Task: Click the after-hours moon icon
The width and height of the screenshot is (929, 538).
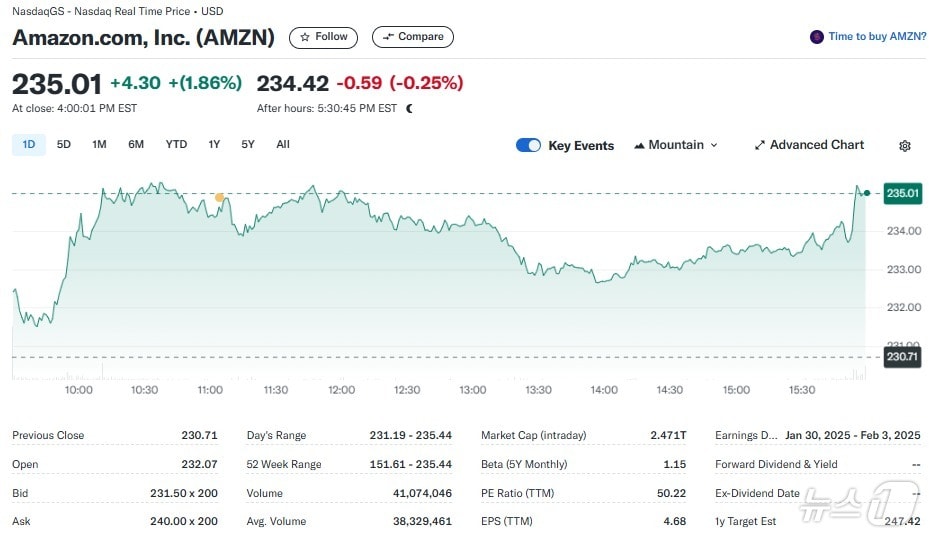Action: tap(409, 108)
